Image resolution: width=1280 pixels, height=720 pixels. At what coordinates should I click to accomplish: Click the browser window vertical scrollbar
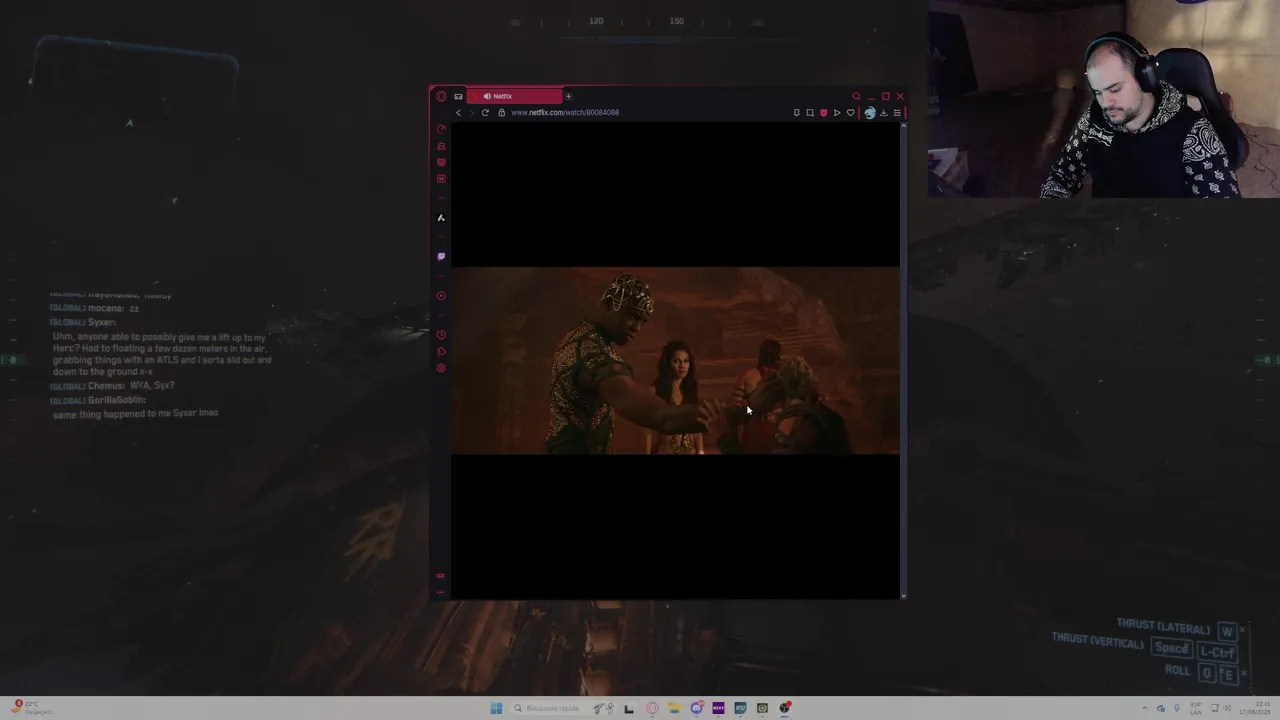(903, 360)
